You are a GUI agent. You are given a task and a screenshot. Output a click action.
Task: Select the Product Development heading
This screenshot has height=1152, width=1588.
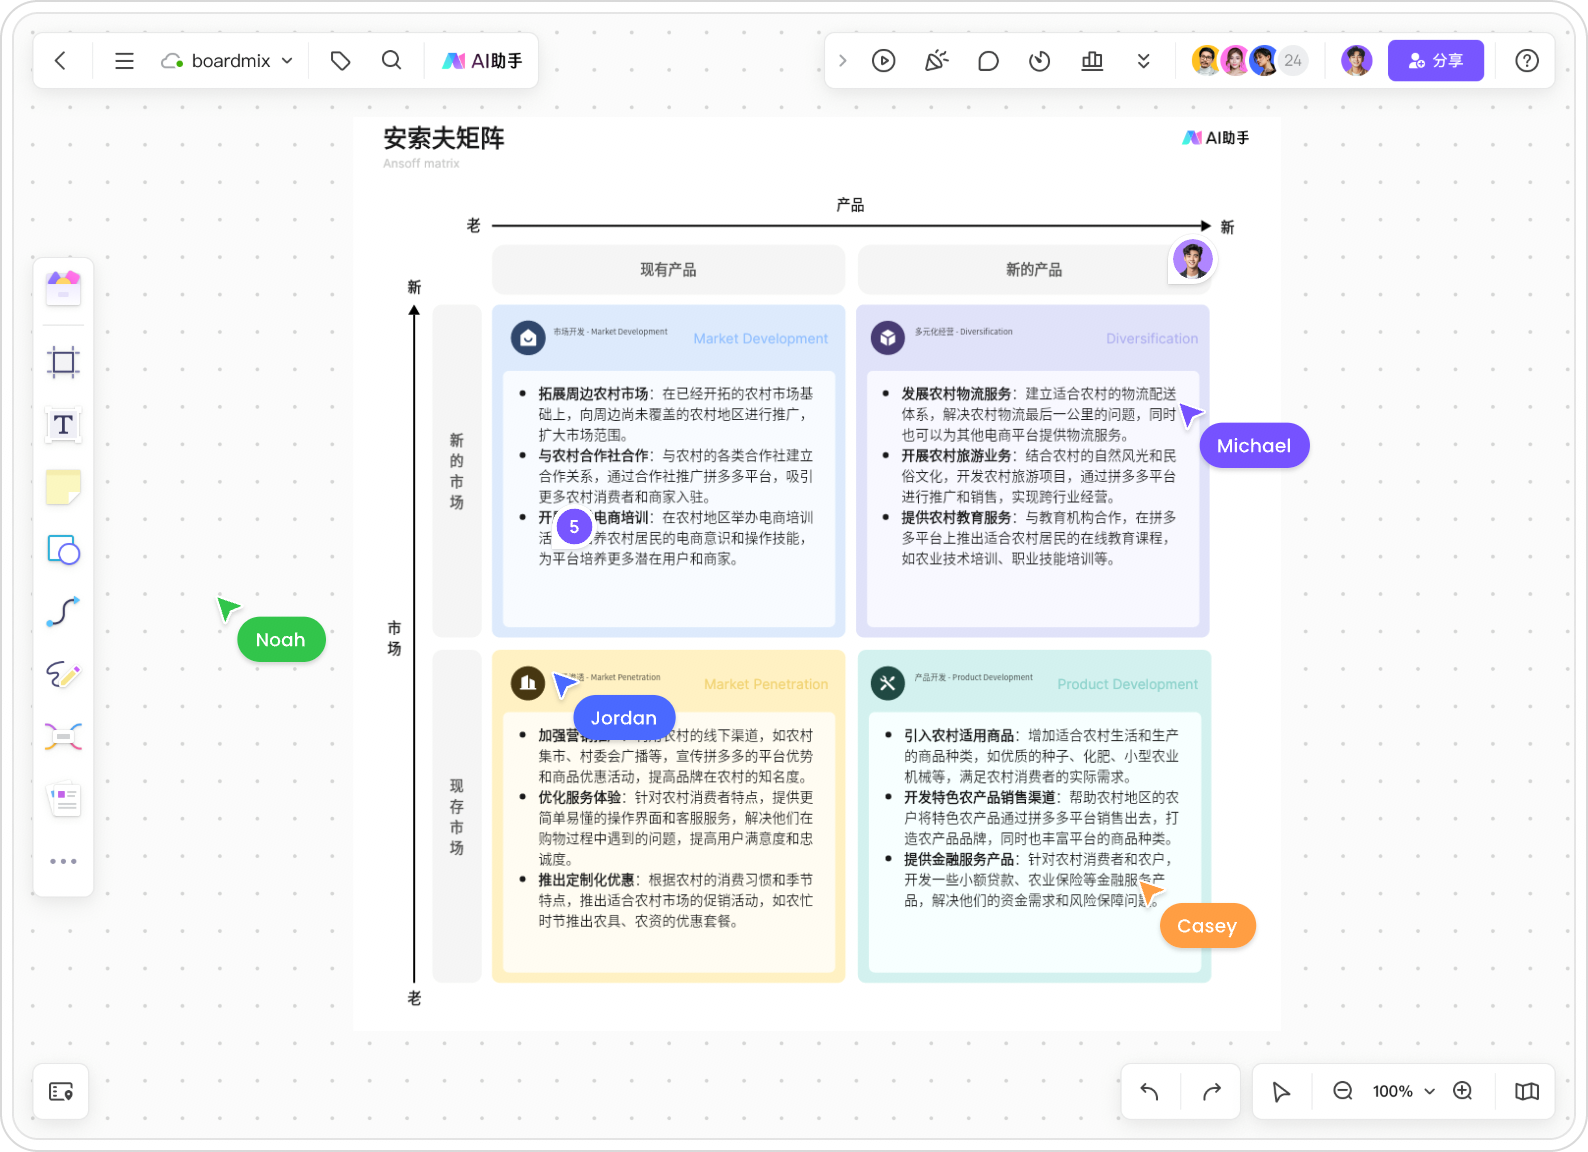1127,685
